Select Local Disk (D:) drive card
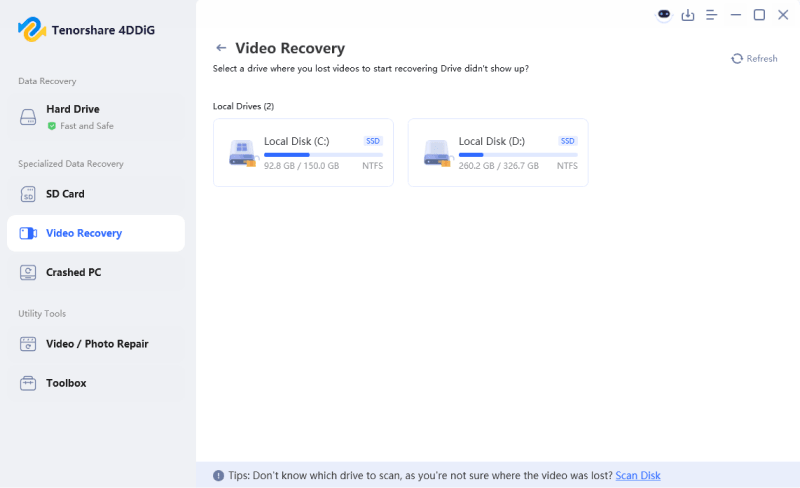 coord(498,152)
